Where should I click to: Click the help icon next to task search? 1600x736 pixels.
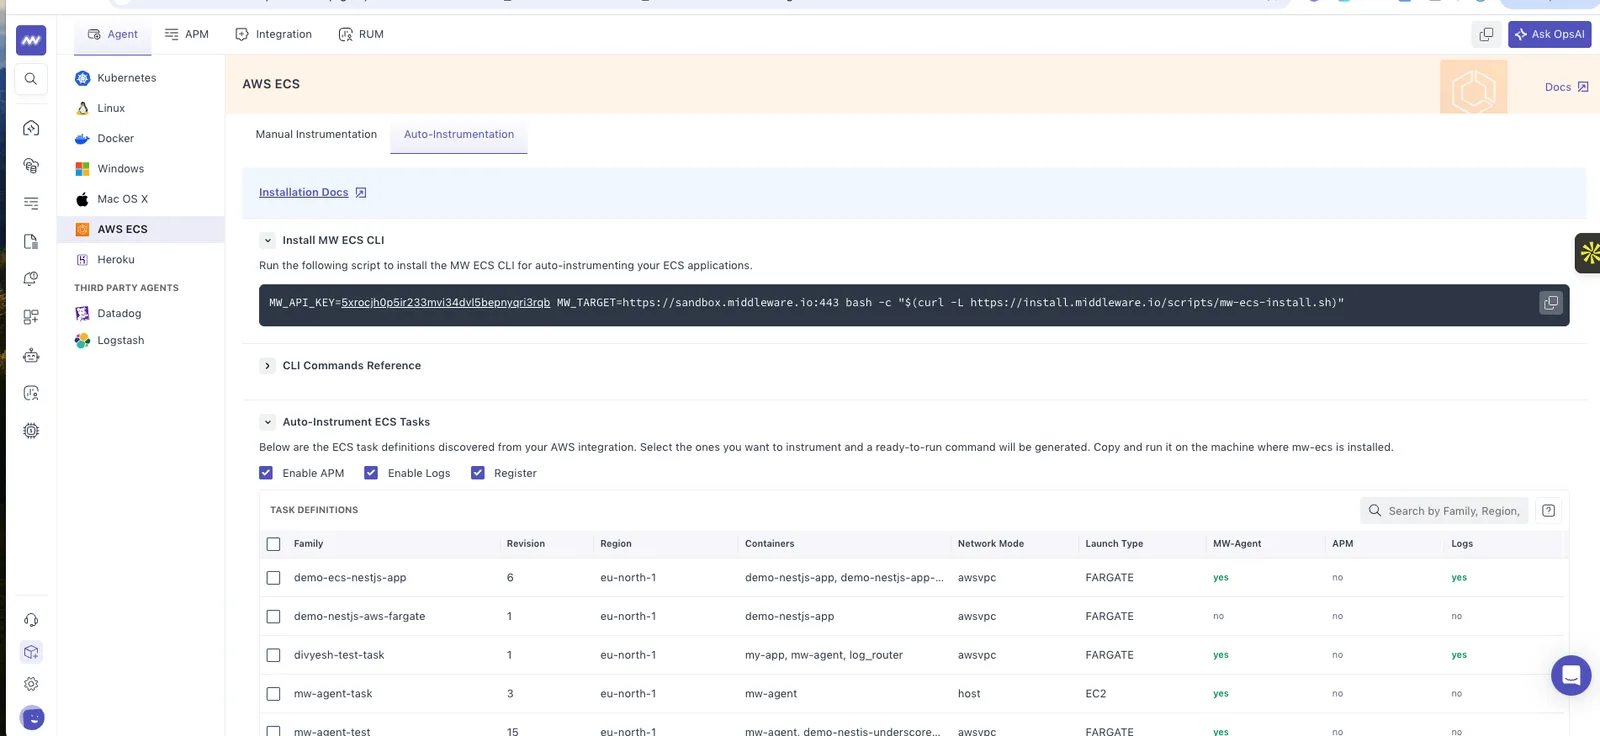click(1548, 511)
